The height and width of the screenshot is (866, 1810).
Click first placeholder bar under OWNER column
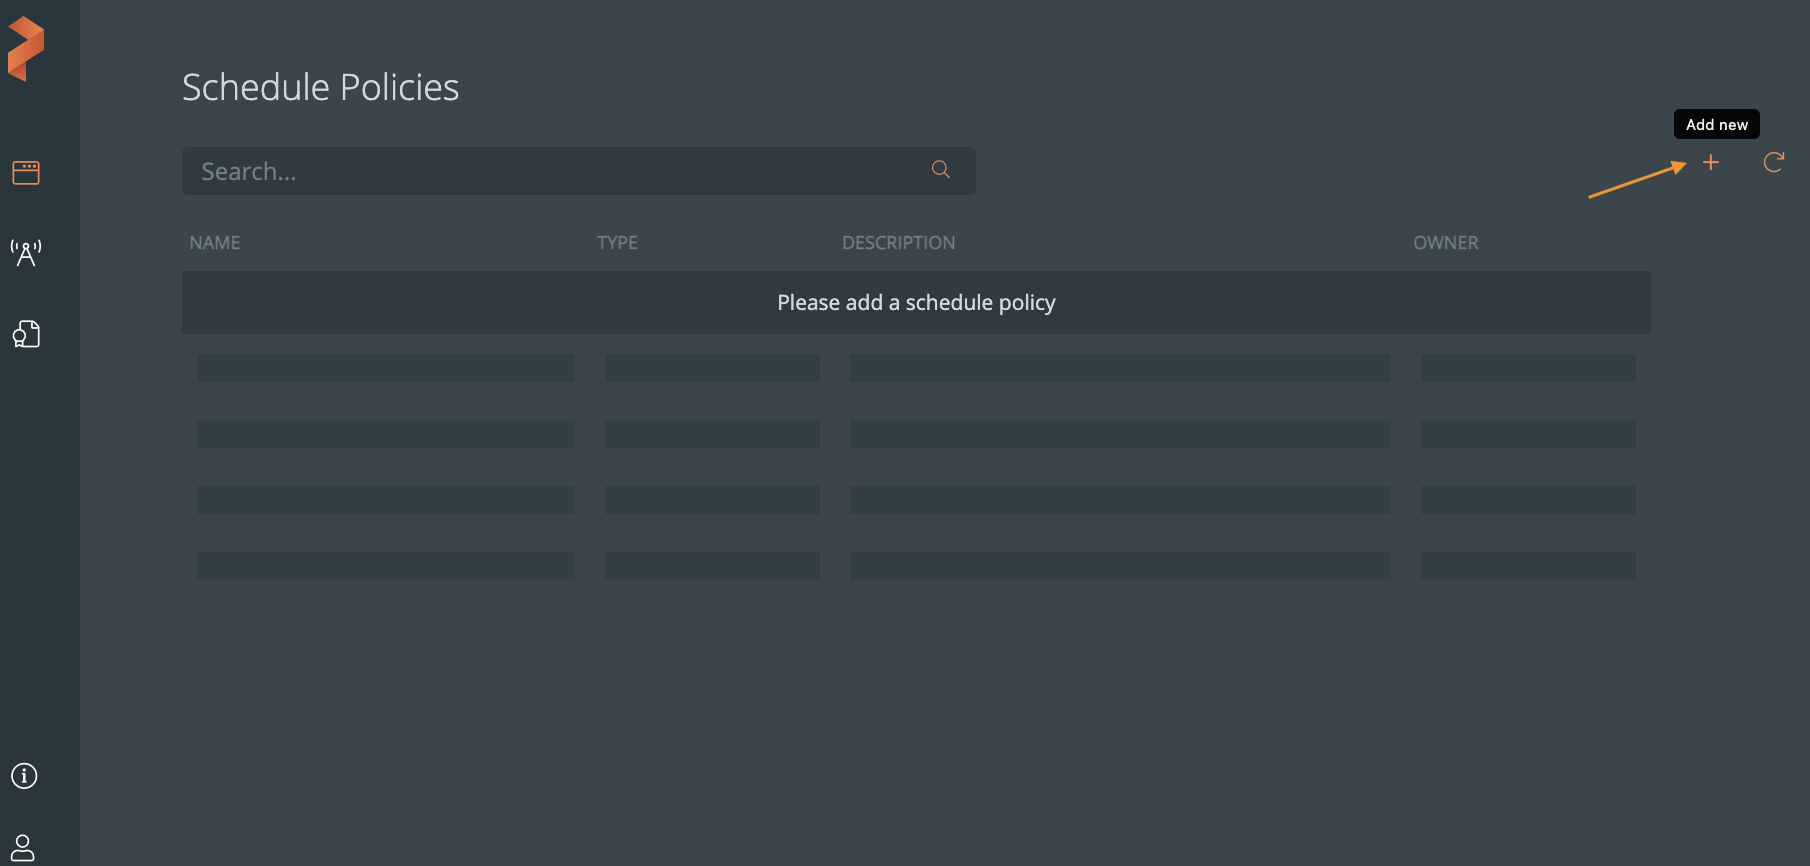coord(1527,368)
